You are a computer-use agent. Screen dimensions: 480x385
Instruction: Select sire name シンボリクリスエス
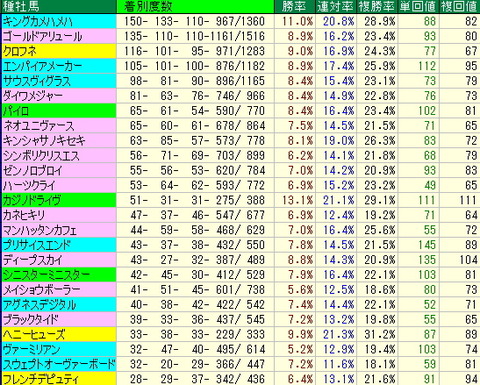pos(41,156)
